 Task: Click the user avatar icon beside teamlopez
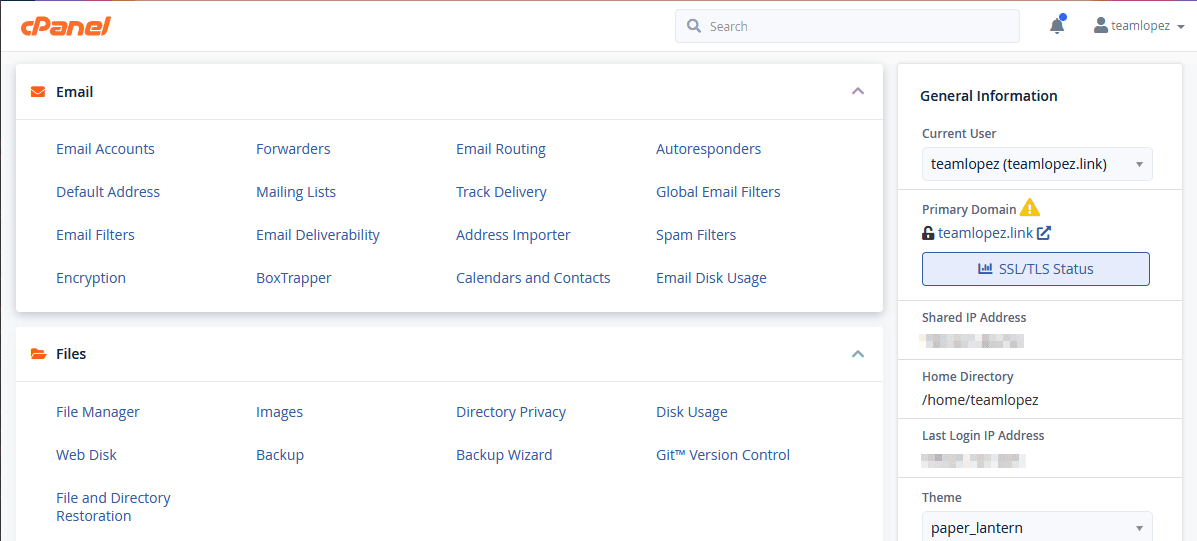pos(1101,25)
